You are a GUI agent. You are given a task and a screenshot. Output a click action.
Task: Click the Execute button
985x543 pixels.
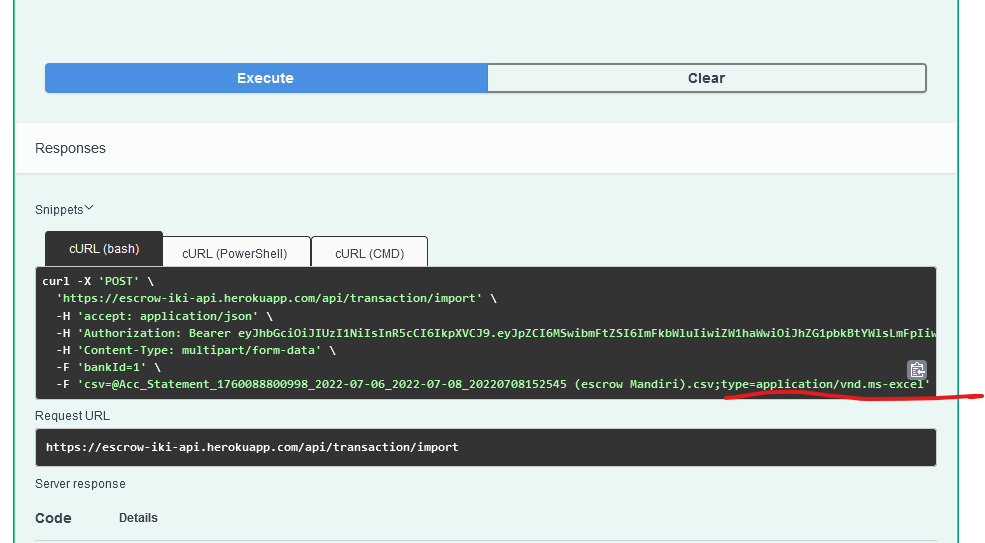pyautogui.click(x=265, y=78)
